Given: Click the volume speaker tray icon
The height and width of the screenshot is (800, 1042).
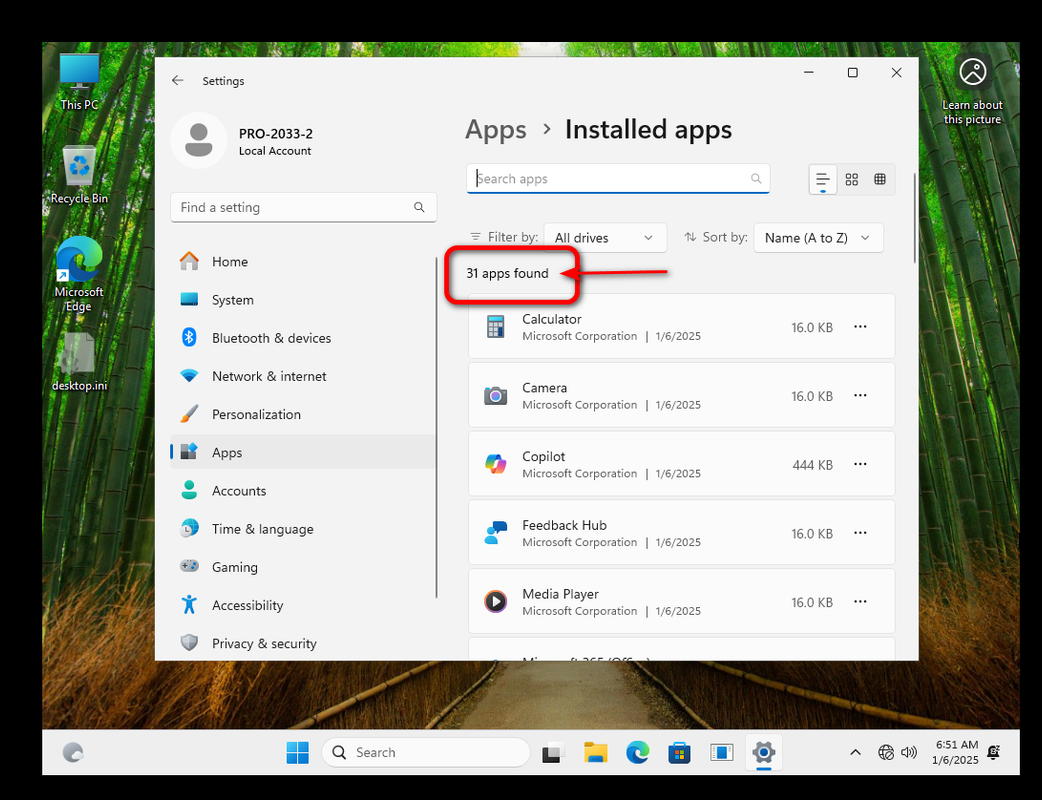Looking at the screenshot, I should point(908,753).
